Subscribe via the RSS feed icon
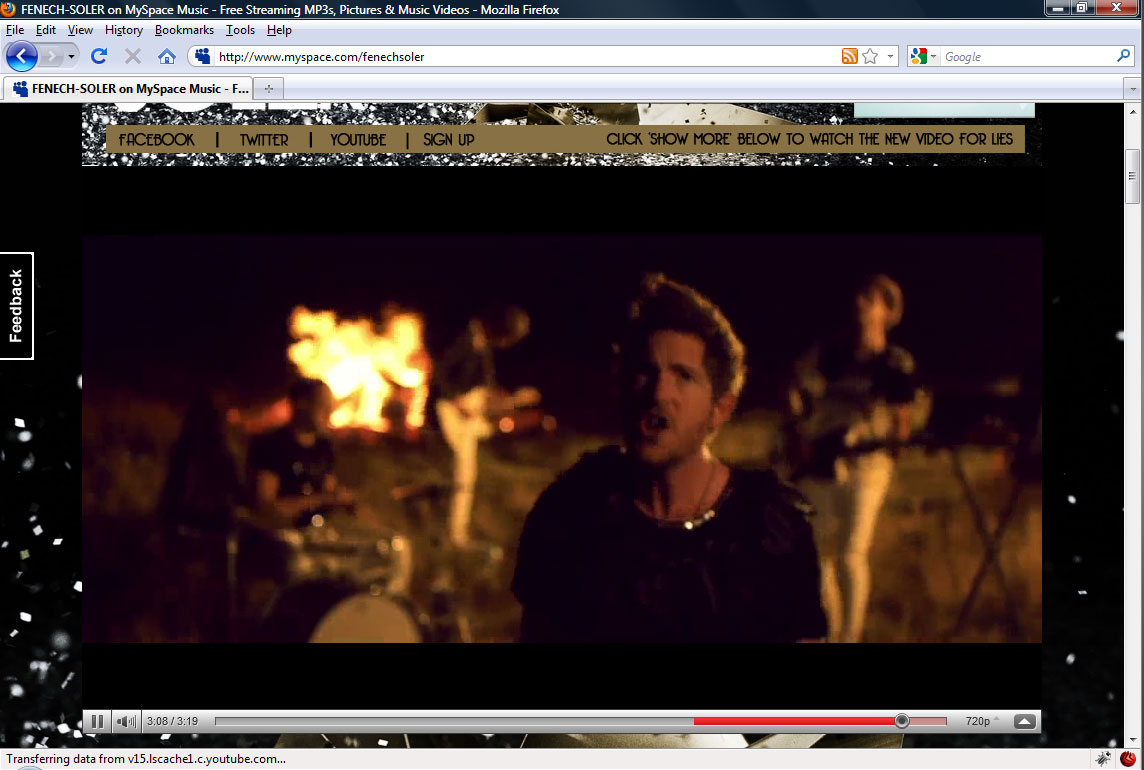The image size is (1144, 770). pos(849,56)
